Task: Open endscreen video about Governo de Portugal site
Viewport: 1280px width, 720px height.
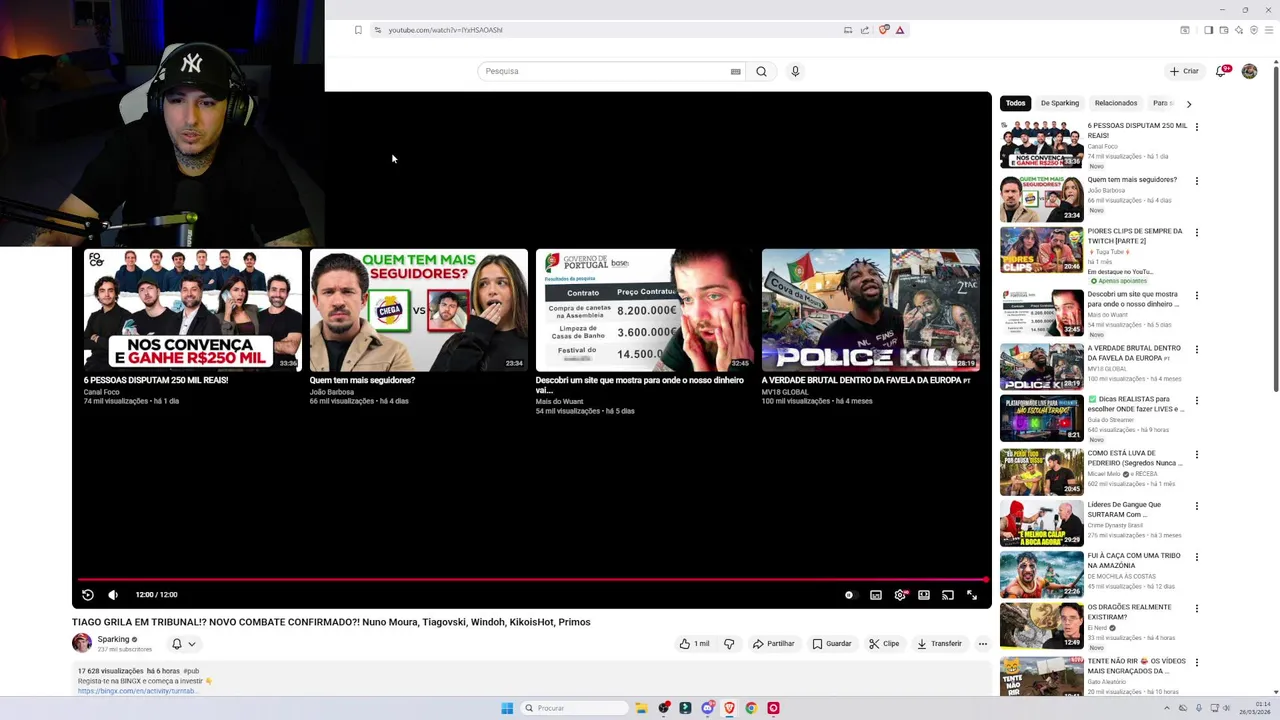Action: pyautogui.click(x=644, y=310)
